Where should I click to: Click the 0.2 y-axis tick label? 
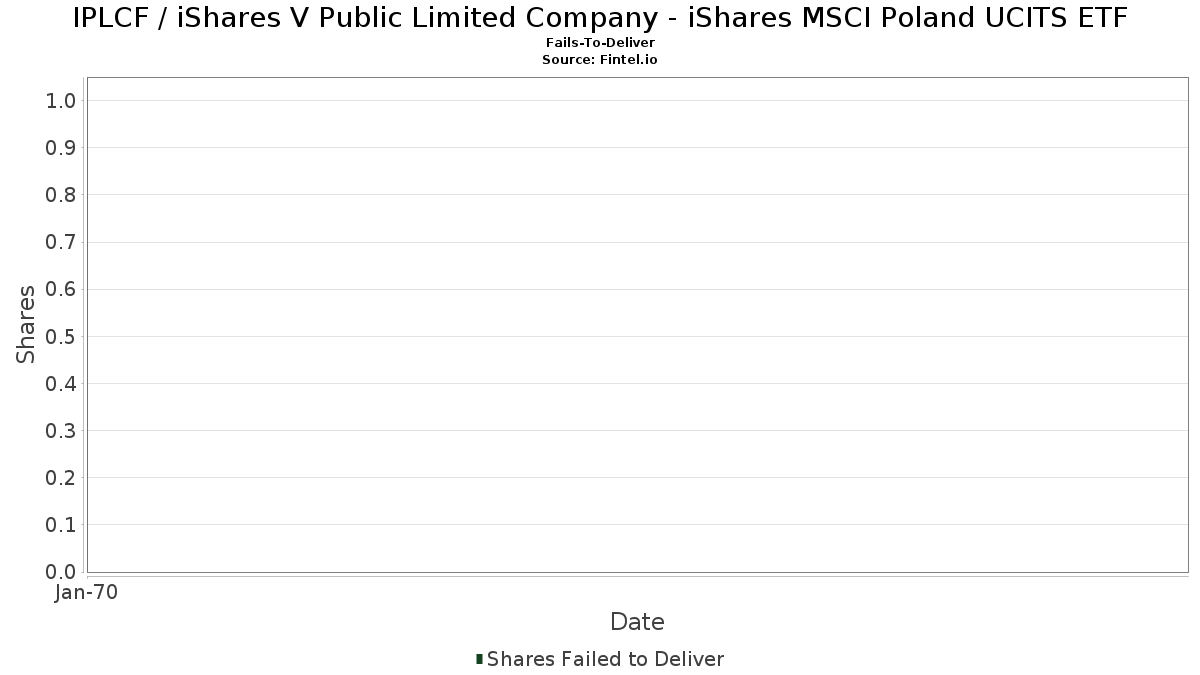(61, 478)
